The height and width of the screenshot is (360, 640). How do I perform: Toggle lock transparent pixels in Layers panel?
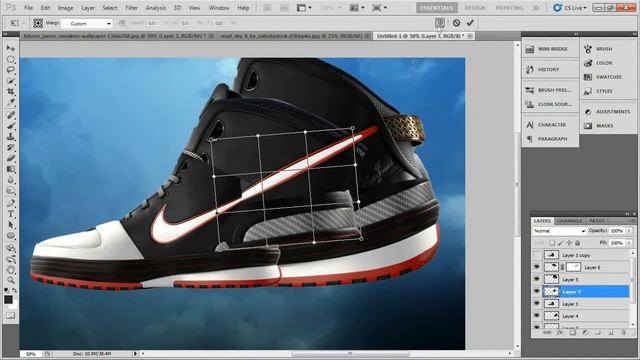[x=552, y=243]
